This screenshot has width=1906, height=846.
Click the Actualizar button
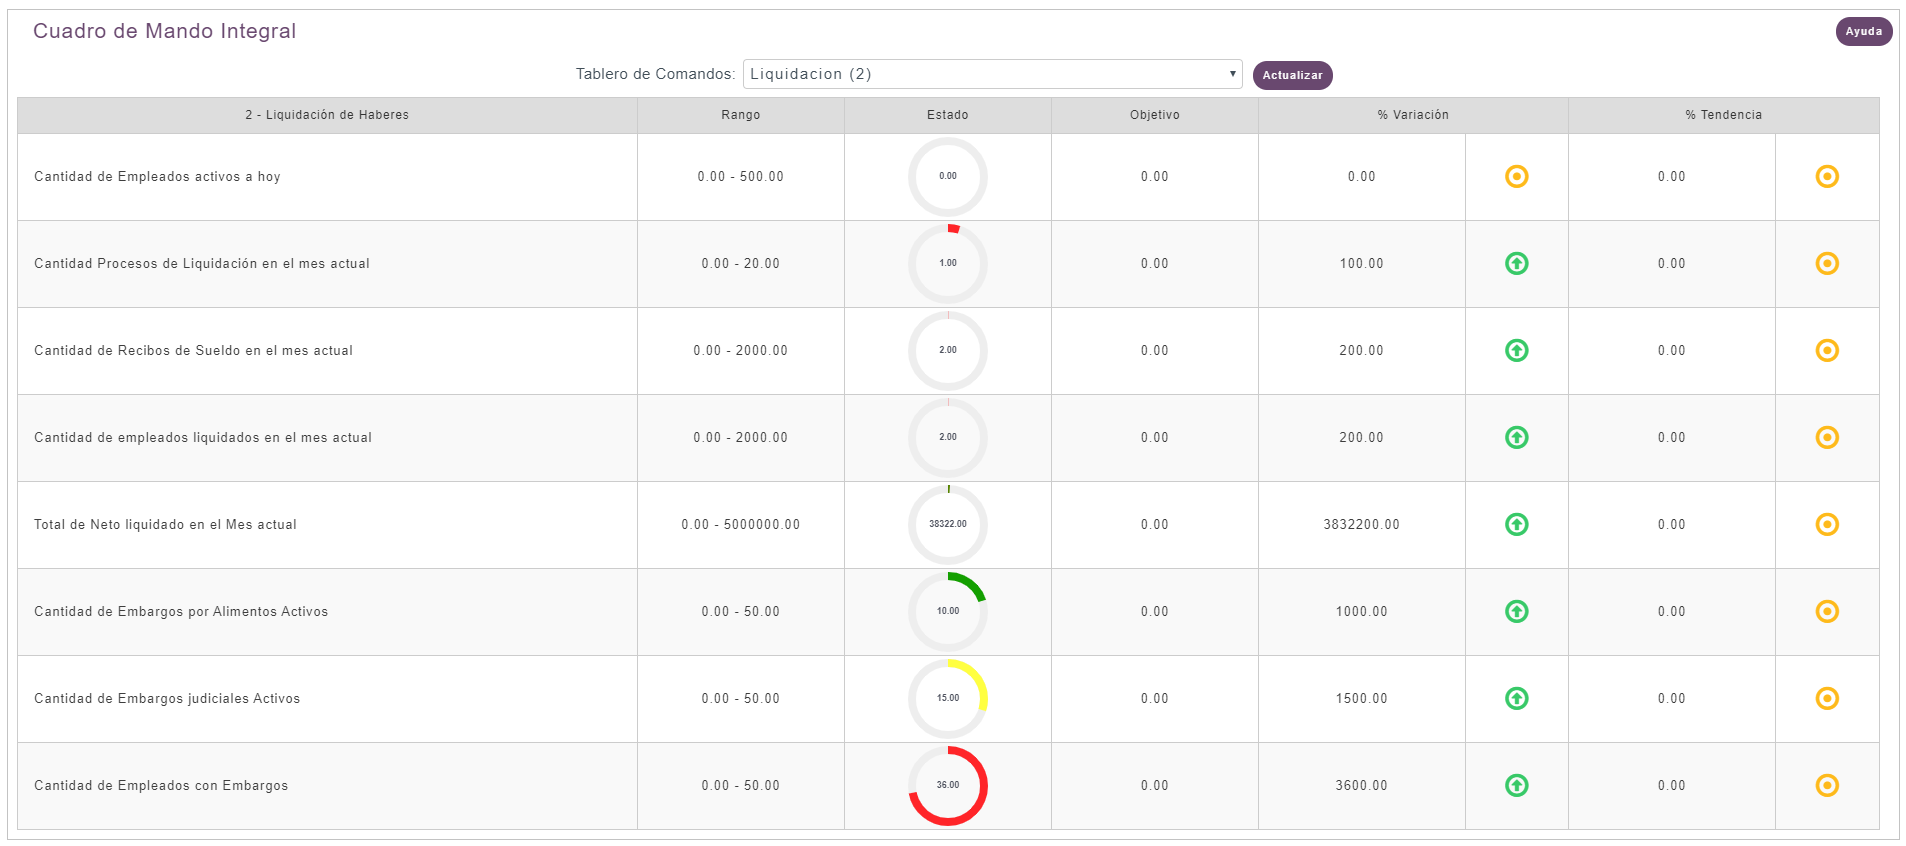(1292, 75)
